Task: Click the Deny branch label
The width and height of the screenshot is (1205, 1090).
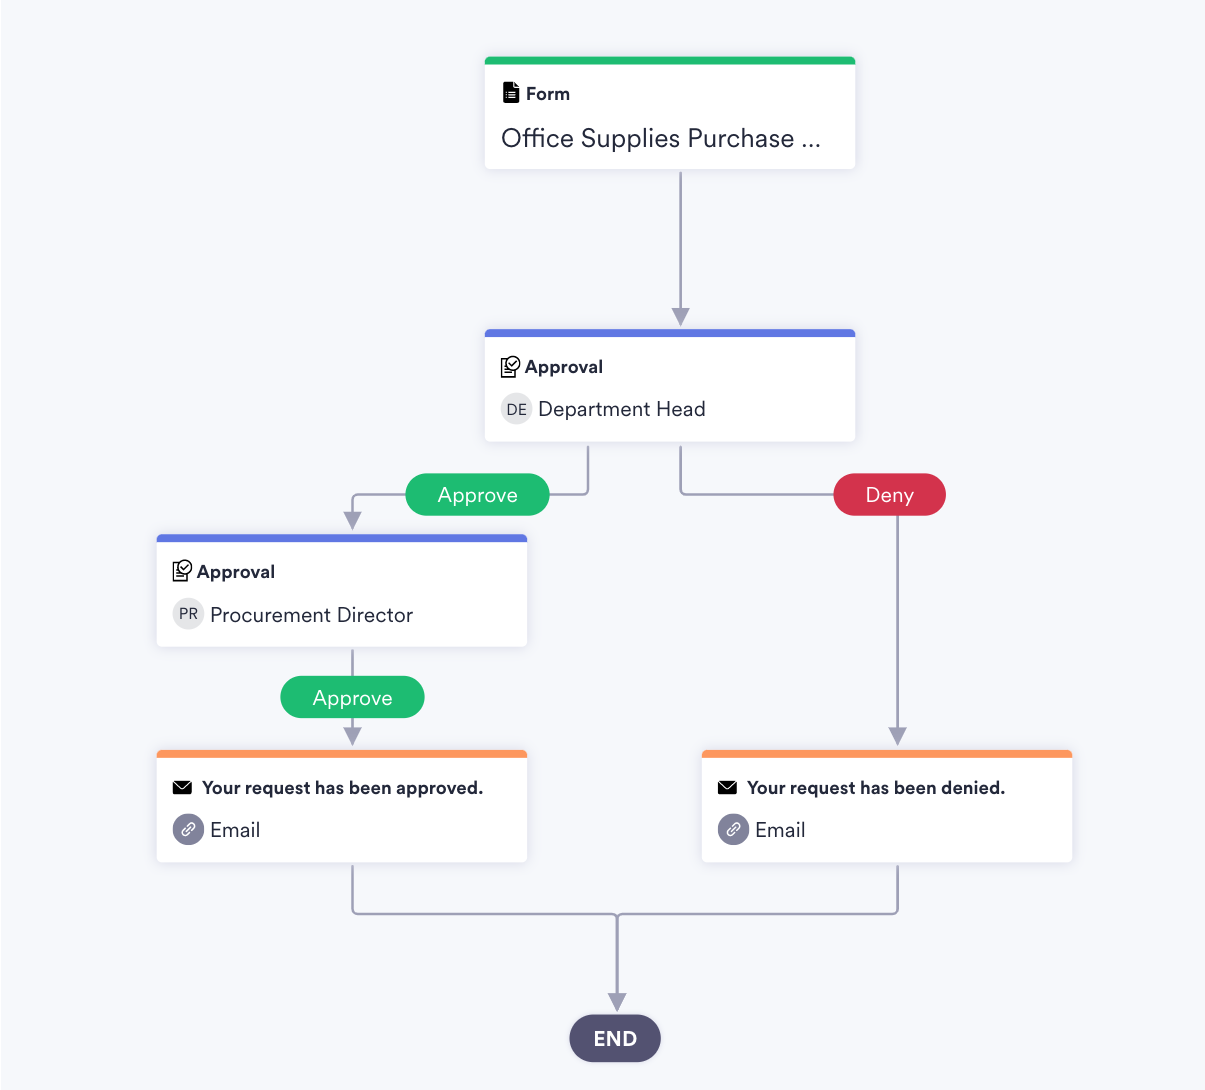Action: tap(889, 494)
